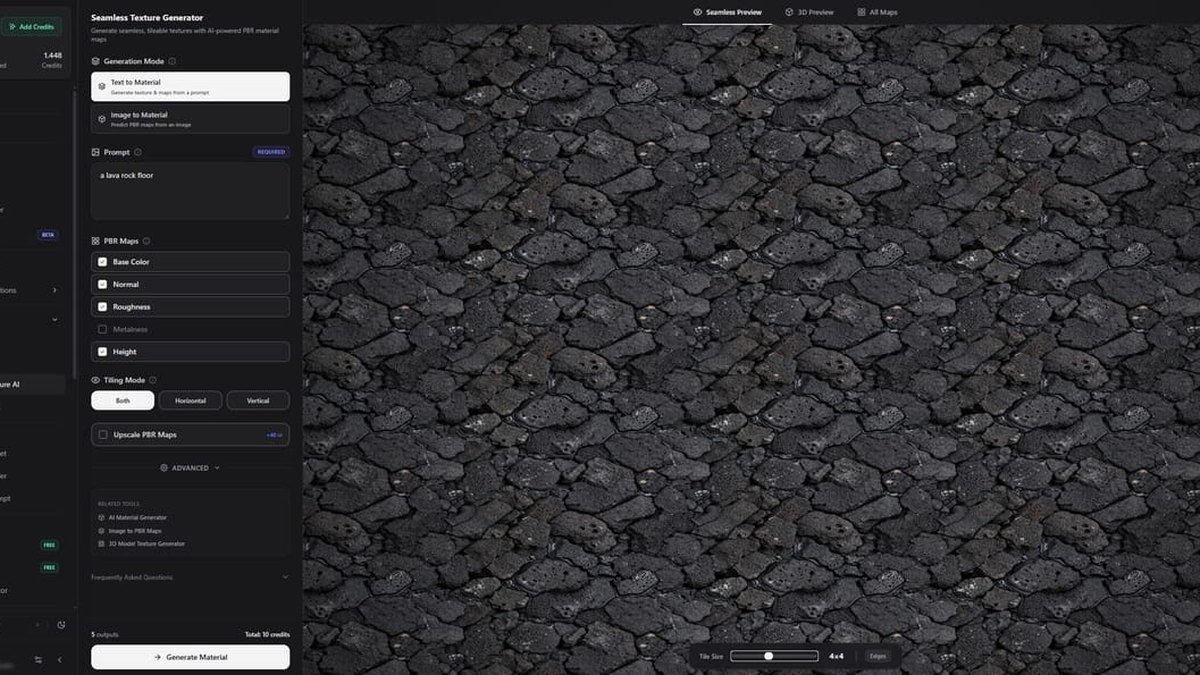Viewport: 1200px width, 675px height.
Task: Click the BETA badge in the sidebar
Action: tap(48, 235)
